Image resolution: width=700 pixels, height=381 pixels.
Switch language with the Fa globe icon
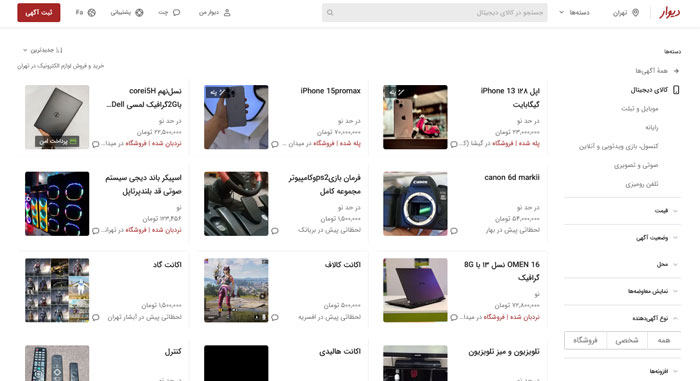point(86,13)
